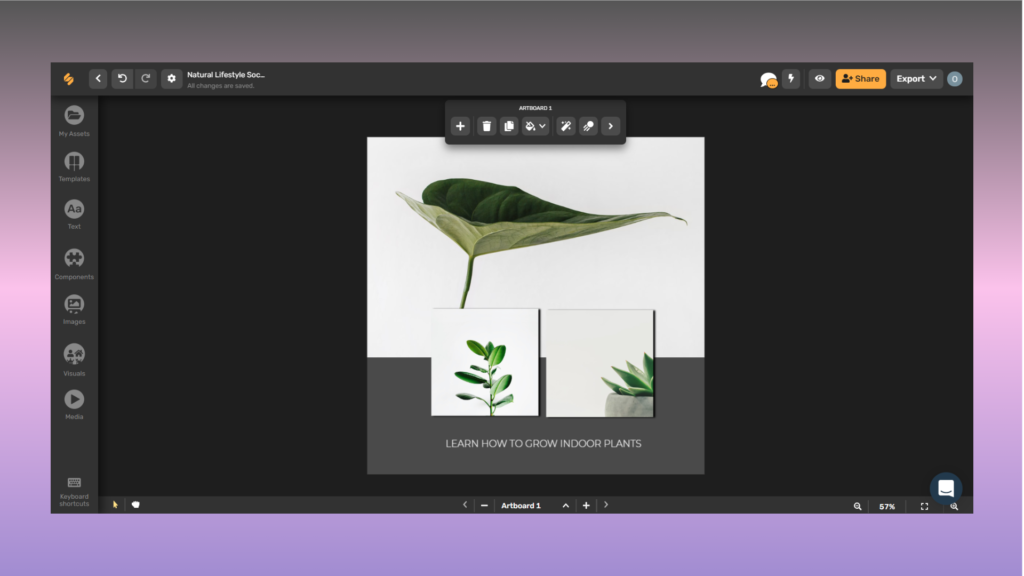The height and width of the screenshot is (576, 1024).
Task: Select the magic wand icon on the artboard toolbar
Action: [x=564, y=126]
